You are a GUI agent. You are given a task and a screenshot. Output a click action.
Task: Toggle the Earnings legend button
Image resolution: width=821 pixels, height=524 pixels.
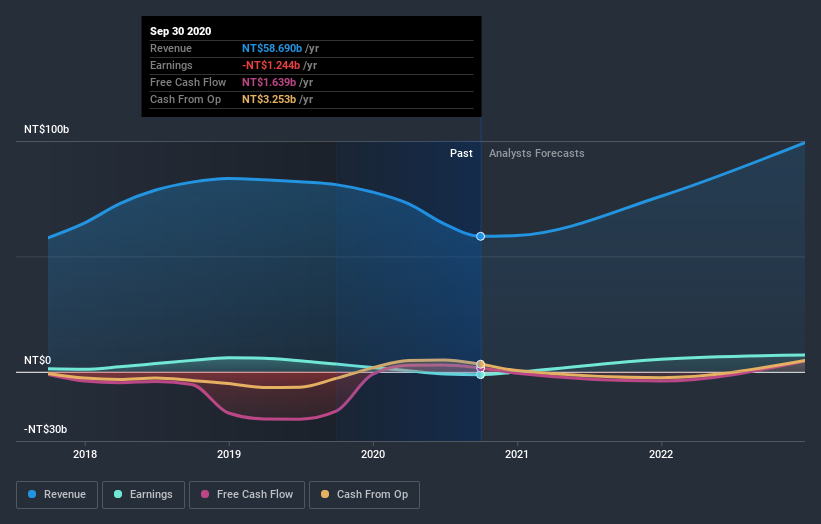(x=143, y=495)
